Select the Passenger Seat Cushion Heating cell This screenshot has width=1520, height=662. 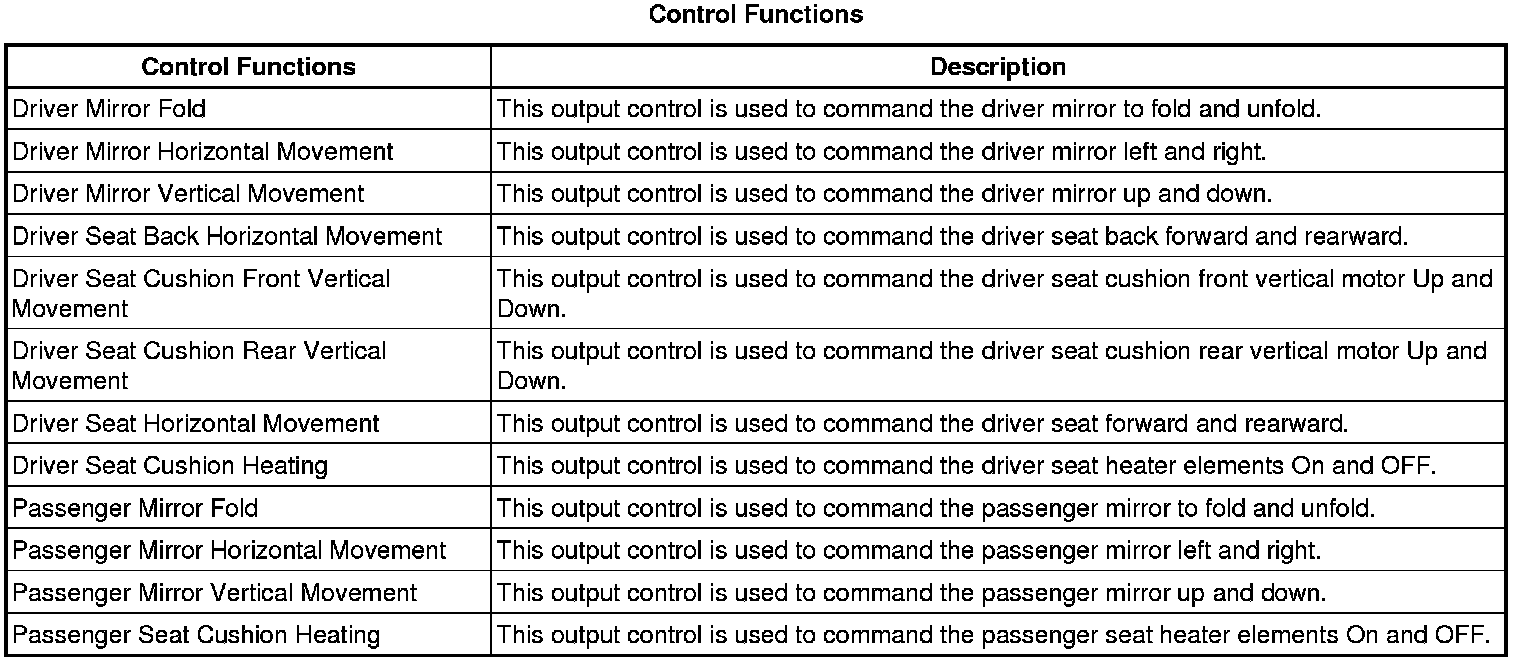pos(196,634)
